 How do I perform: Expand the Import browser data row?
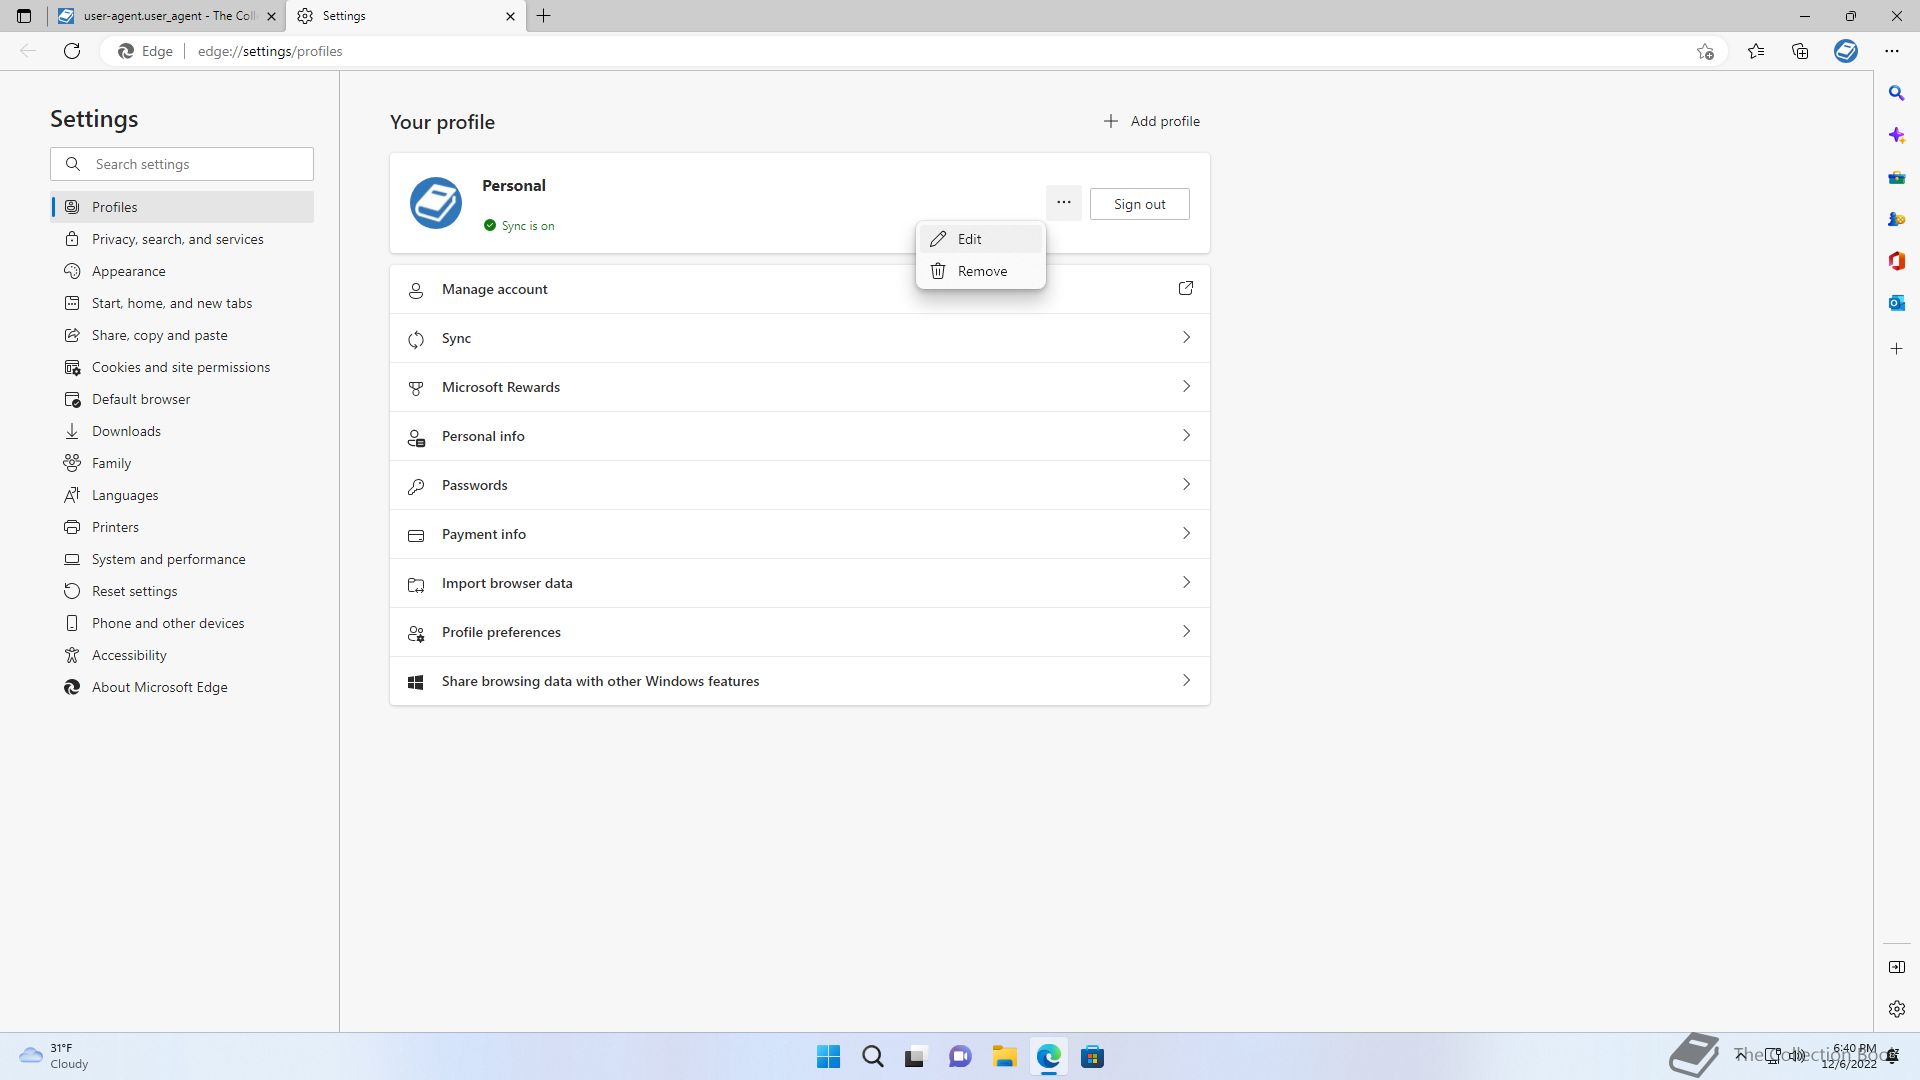point(800,583)
